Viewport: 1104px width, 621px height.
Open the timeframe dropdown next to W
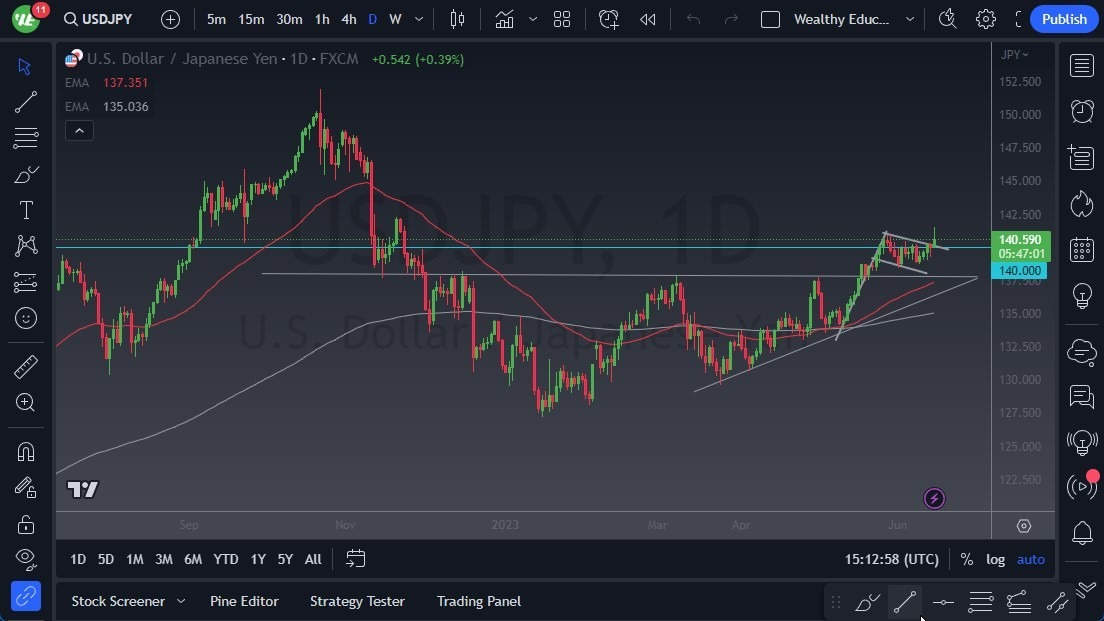click(418, 19)
